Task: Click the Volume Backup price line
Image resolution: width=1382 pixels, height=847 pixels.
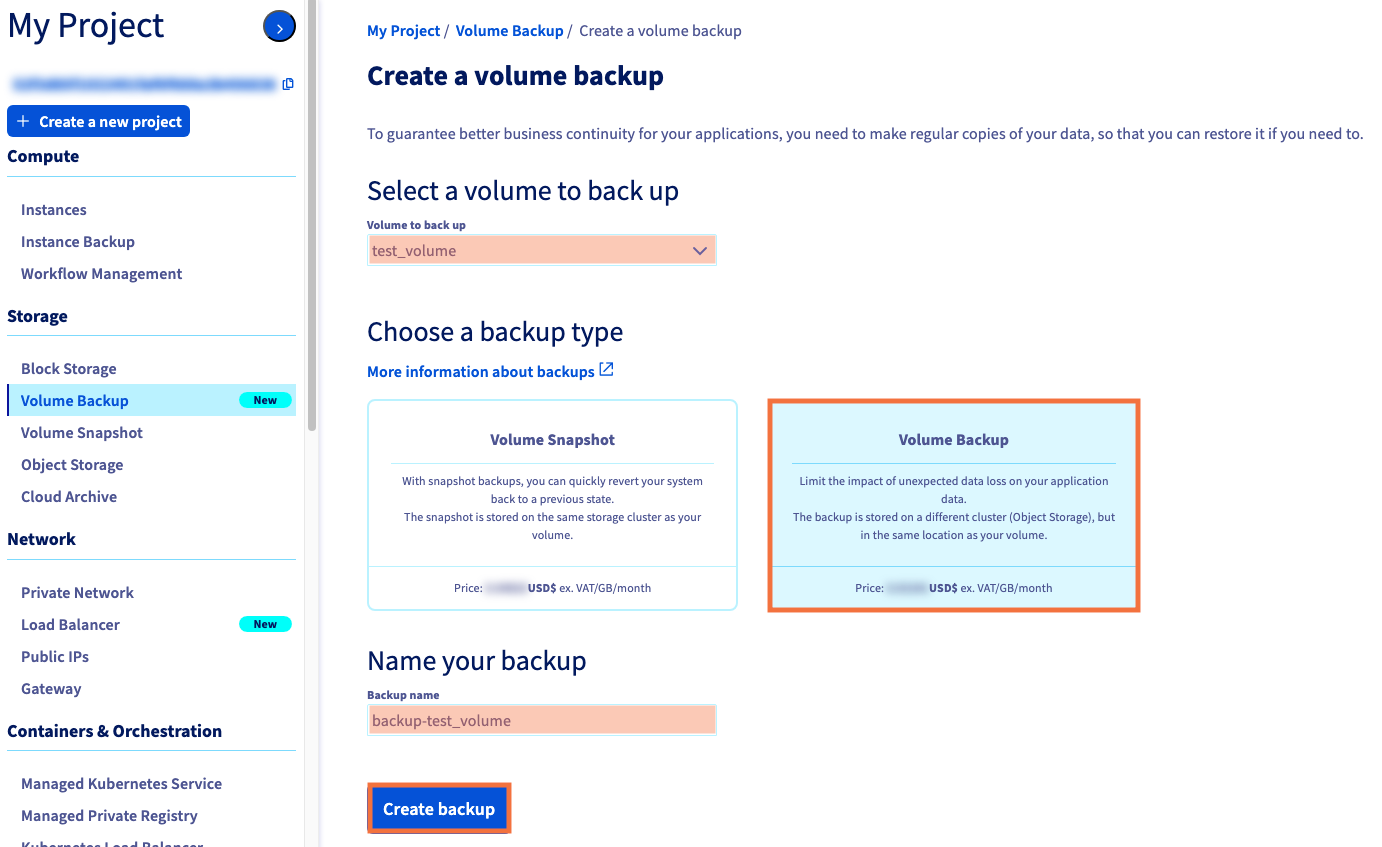Action: point(954,588)
